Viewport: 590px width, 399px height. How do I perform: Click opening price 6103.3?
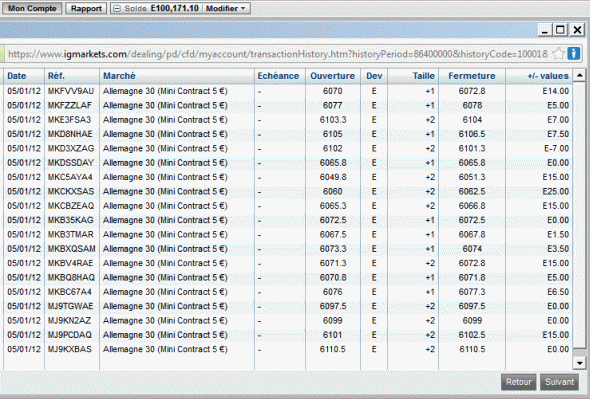tap(333, 120)
